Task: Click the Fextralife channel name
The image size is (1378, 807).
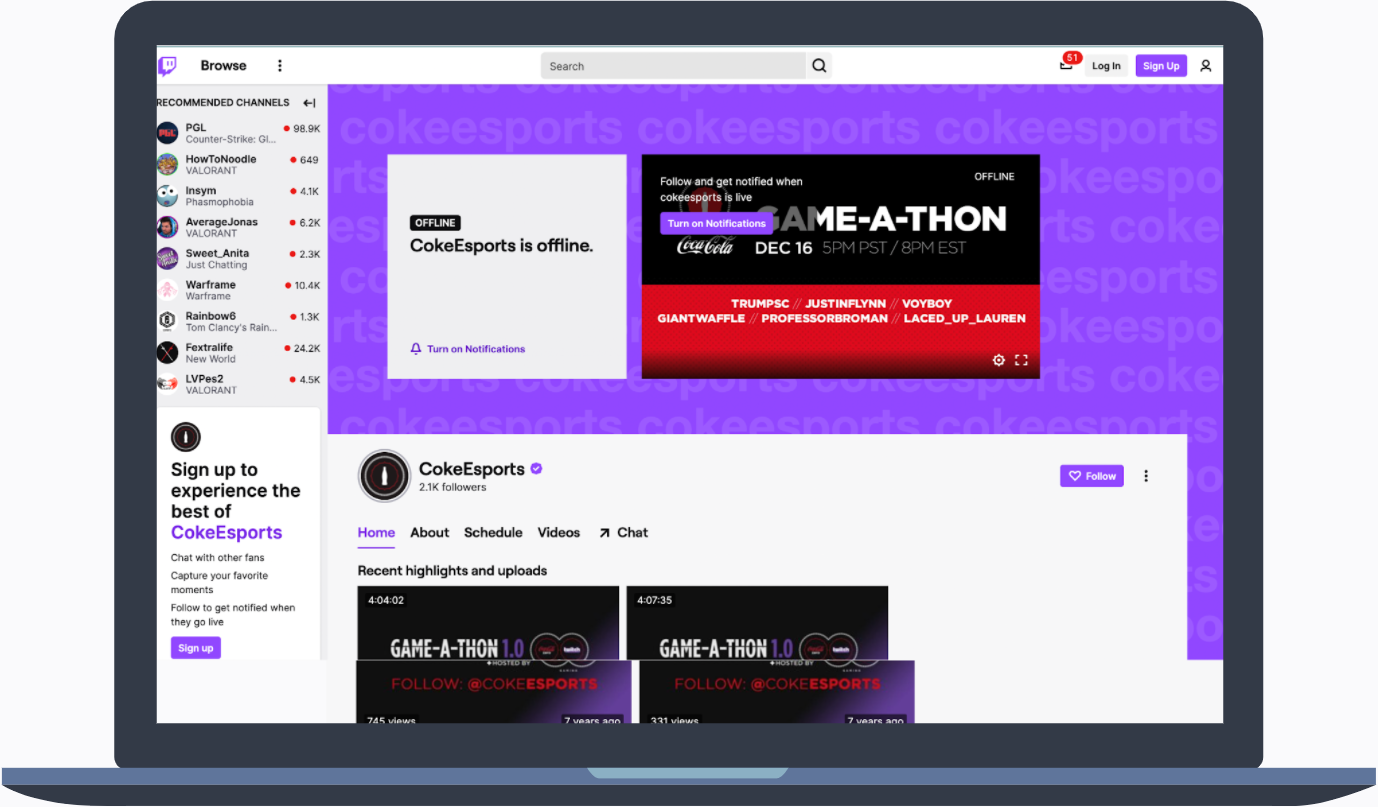Action: (209, 347)
